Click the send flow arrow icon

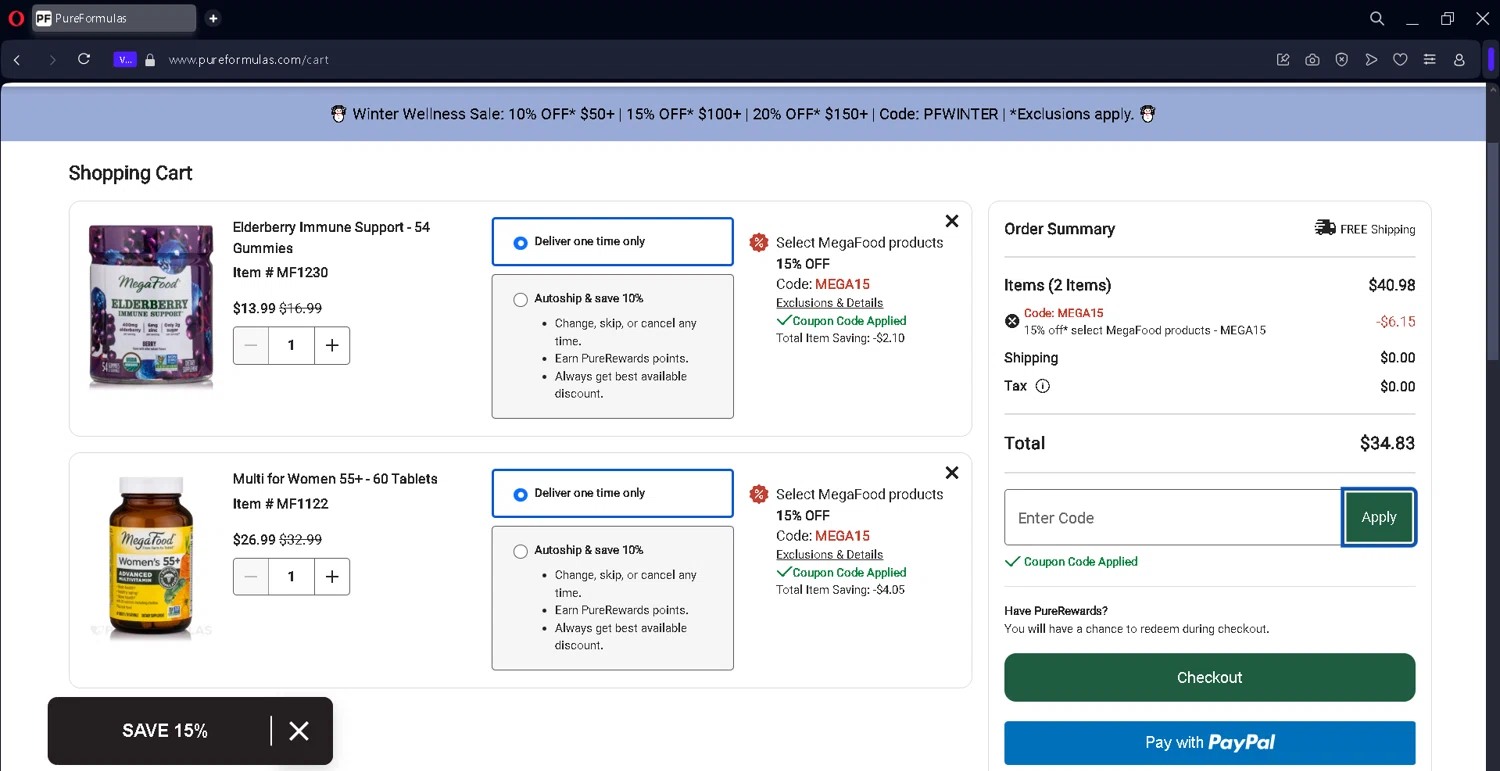click(1371, 60)
